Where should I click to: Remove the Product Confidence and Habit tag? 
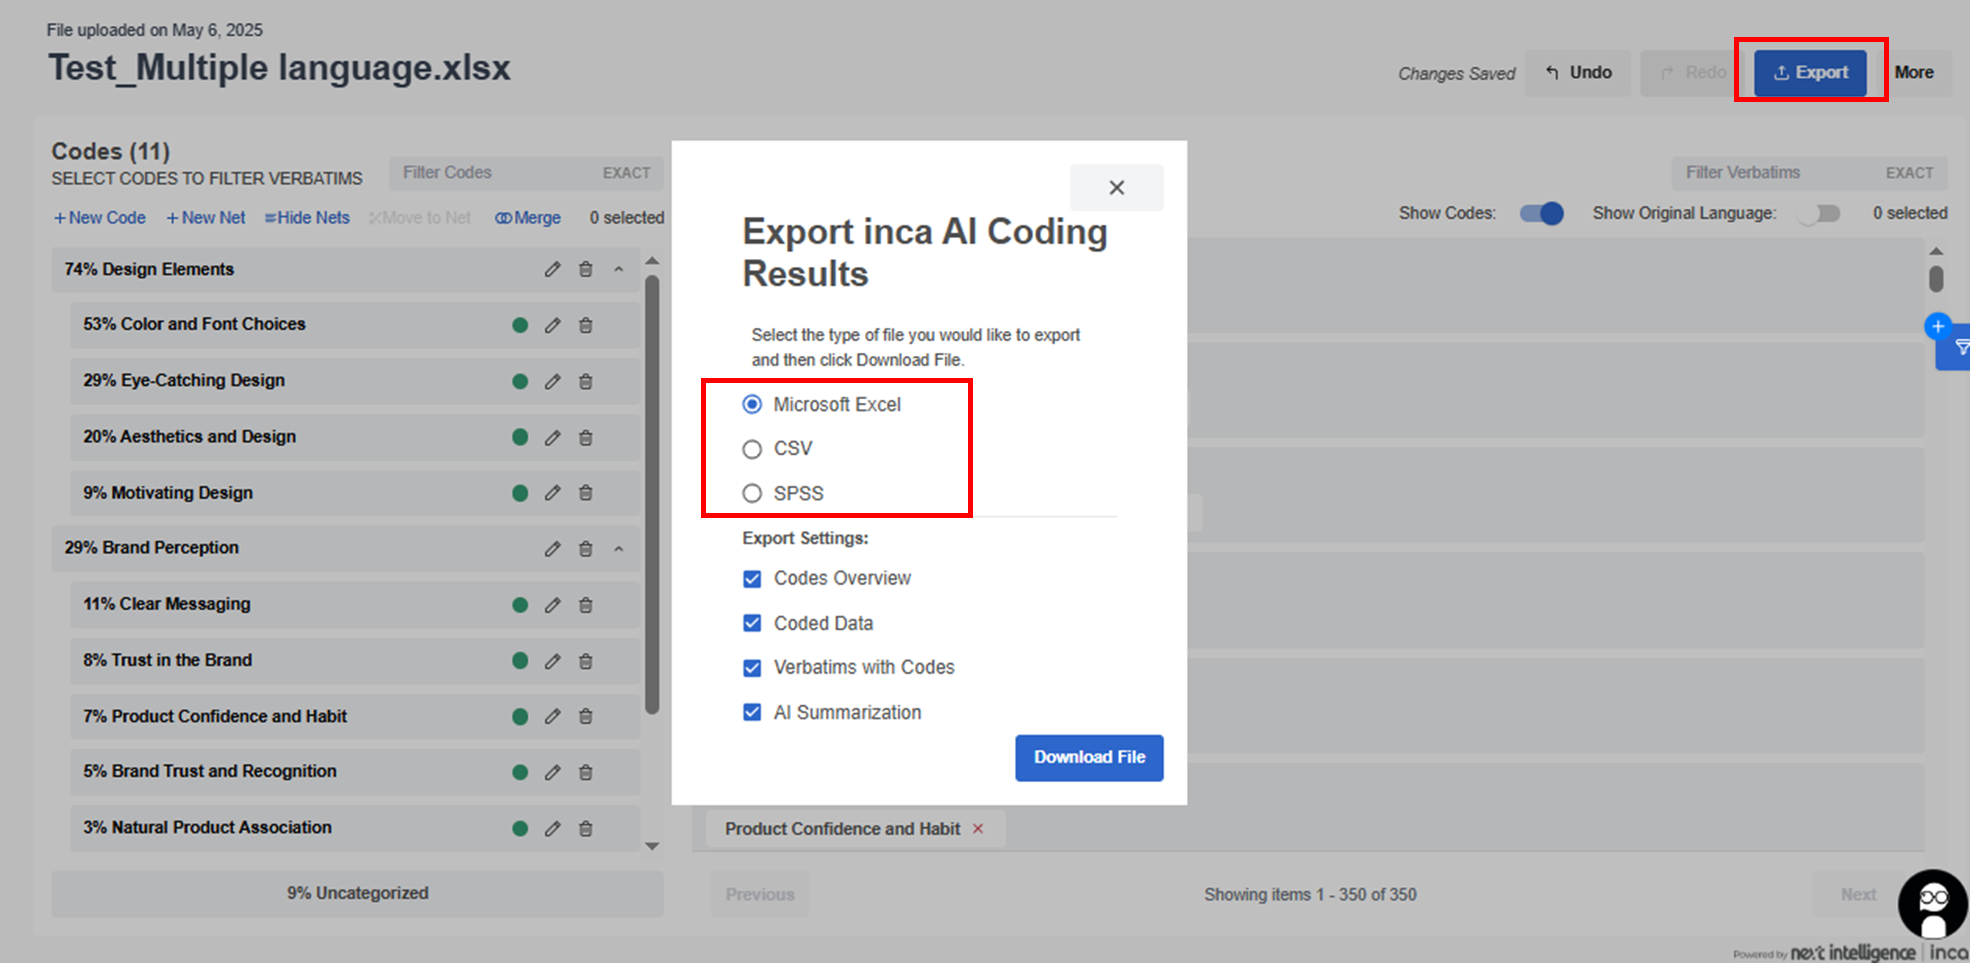click(x=978, y=829)
